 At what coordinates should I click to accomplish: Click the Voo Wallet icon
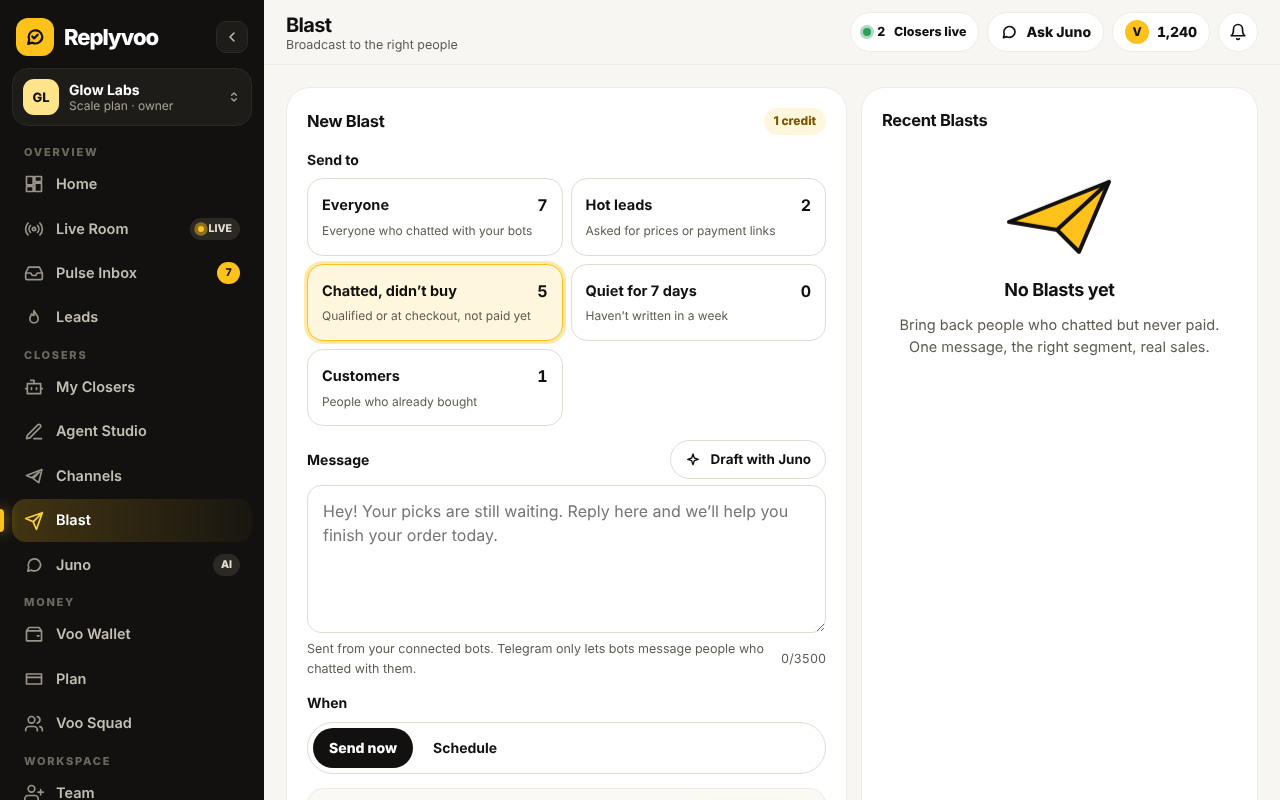(34, 634)
